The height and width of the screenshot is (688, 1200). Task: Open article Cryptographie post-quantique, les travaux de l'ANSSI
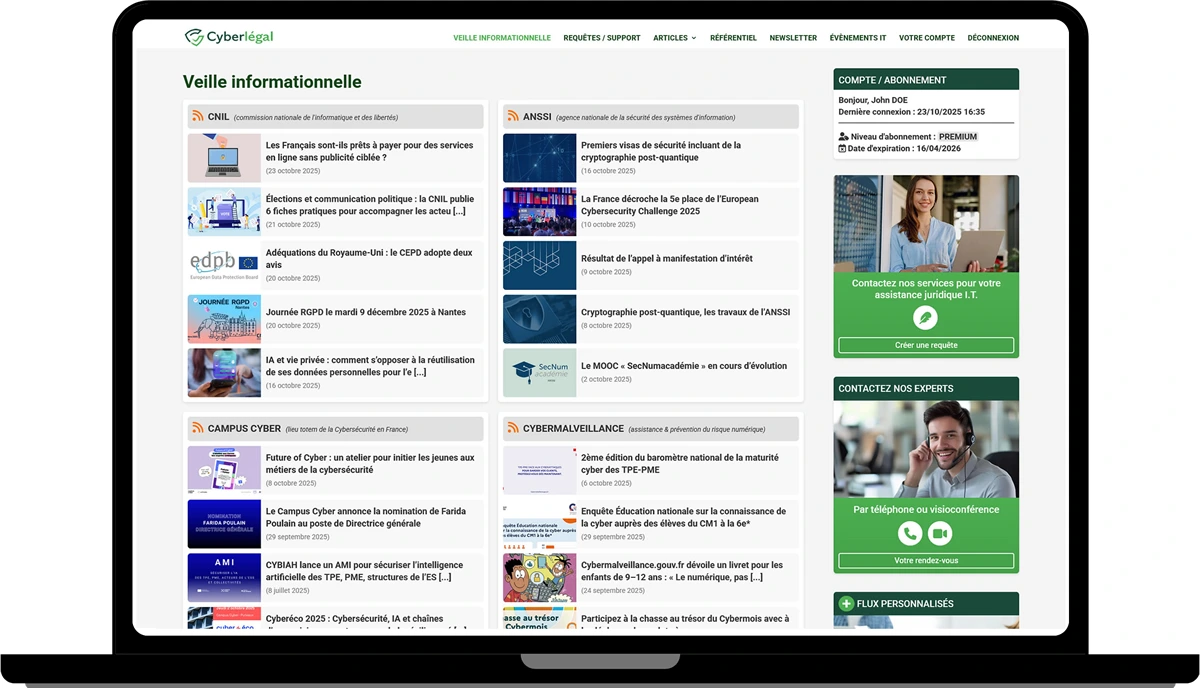(686, 312)
